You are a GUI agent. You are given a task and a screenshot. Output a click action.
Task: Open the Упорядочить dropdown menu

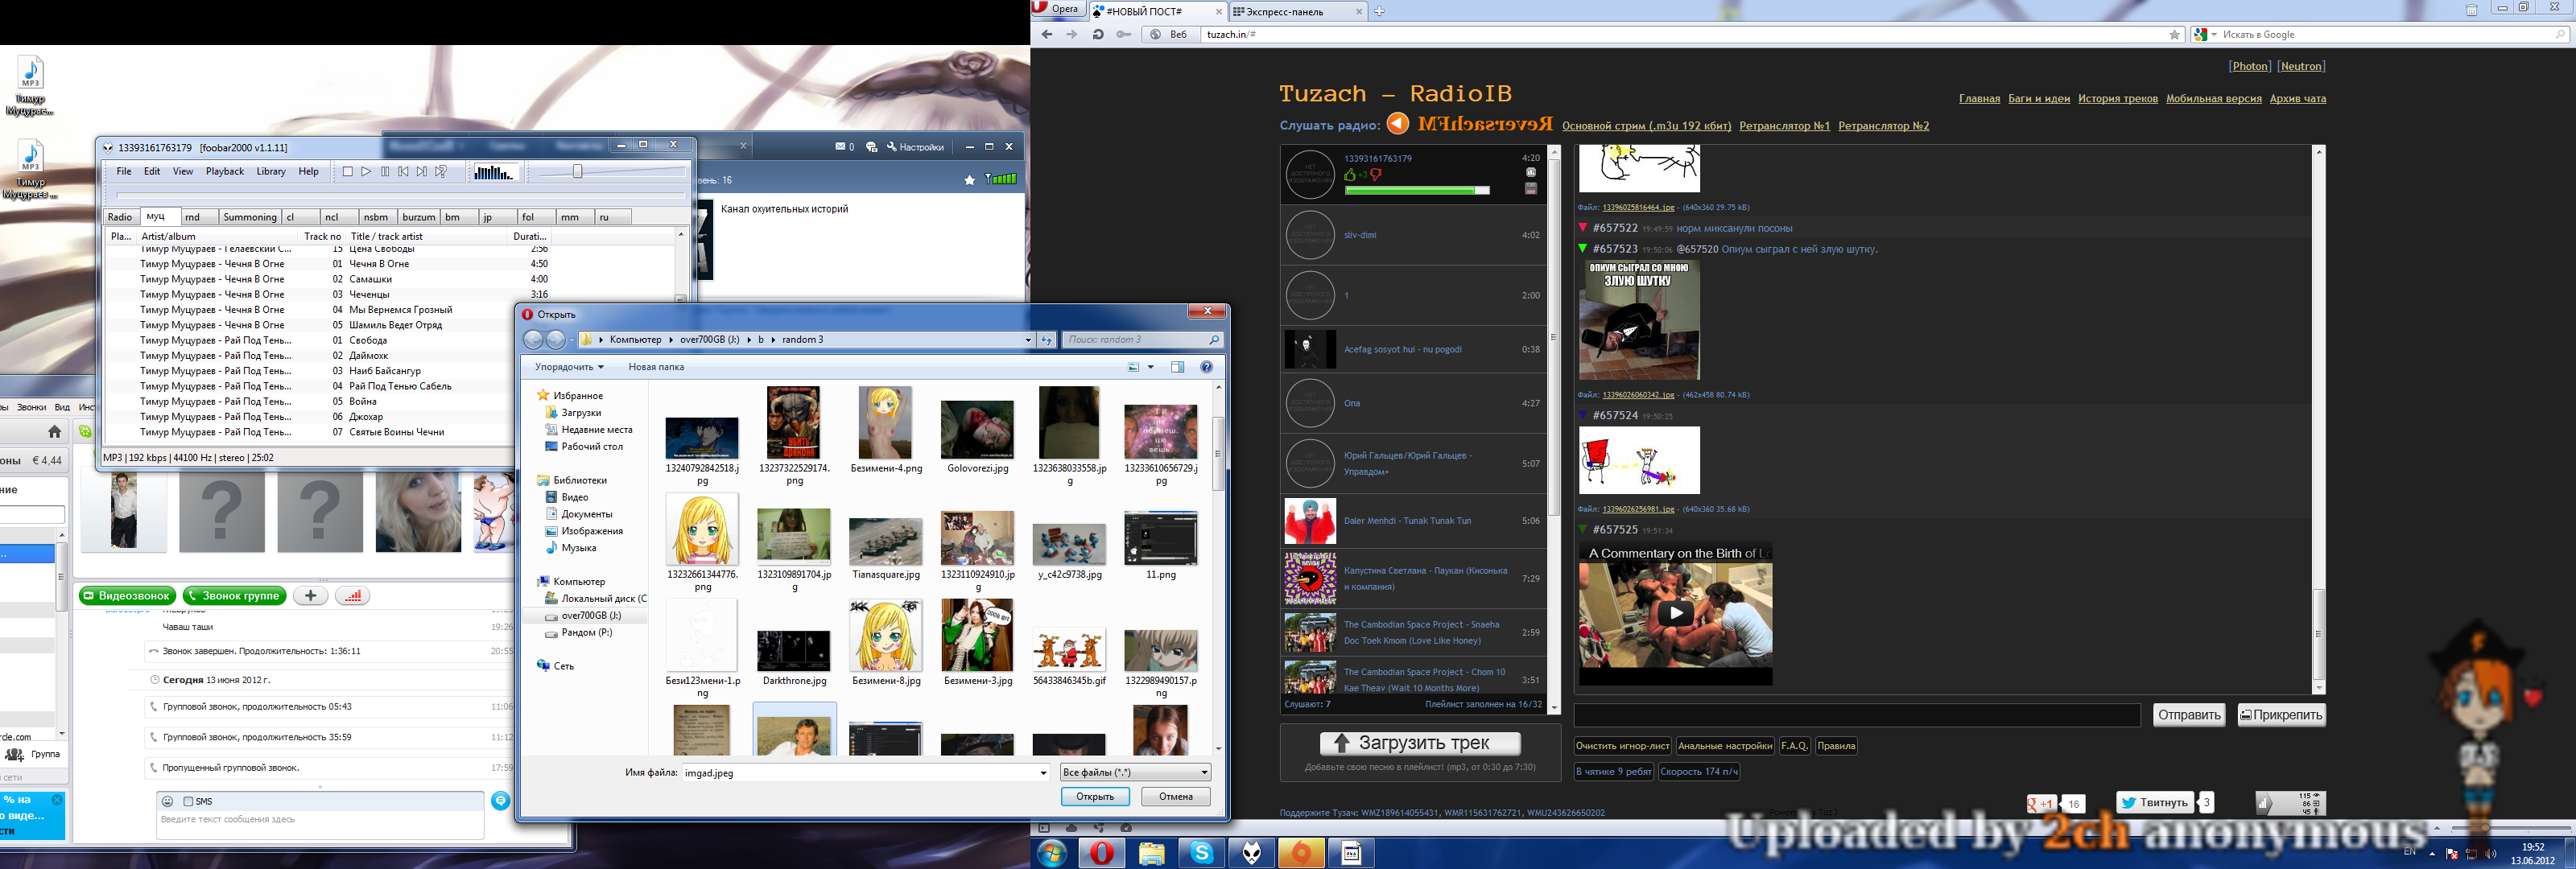coord(569,367)
